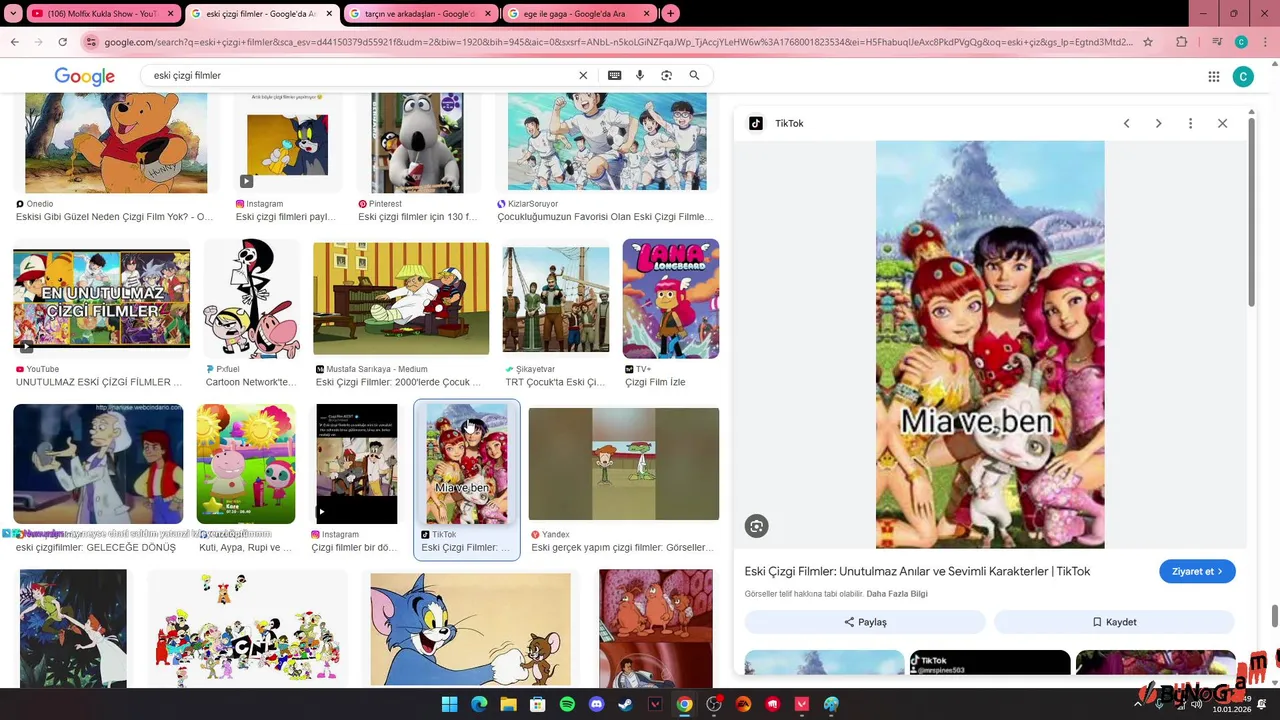Click inside the Google search input field
The width and height of the screenshot is (1280, 720).
coord(360,75)
